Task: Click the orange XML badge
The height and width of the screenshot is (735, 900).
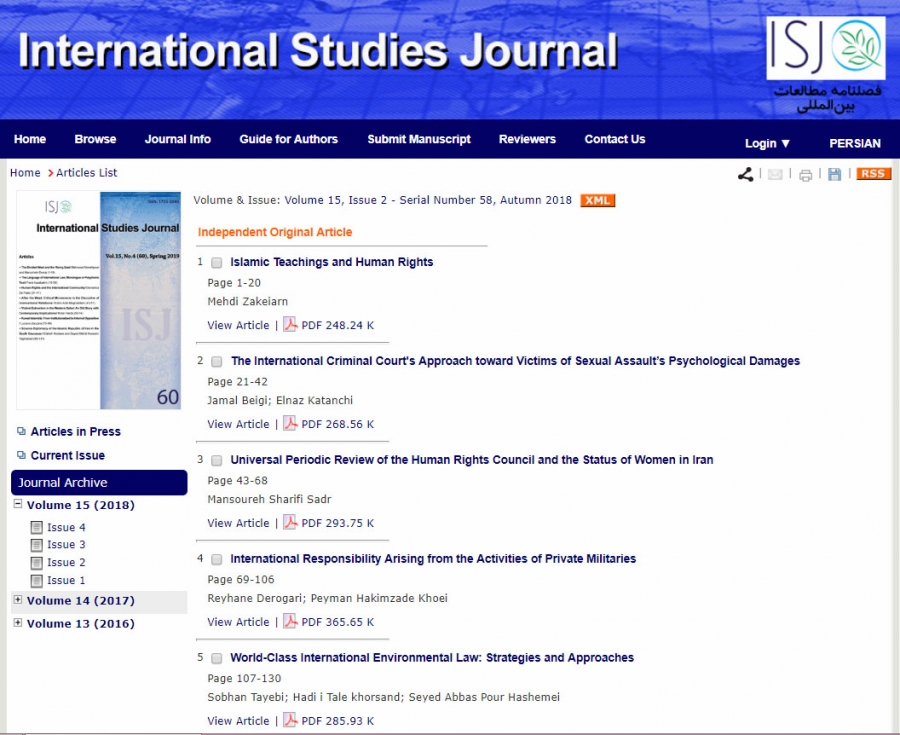Action: [x=598, y=200]
